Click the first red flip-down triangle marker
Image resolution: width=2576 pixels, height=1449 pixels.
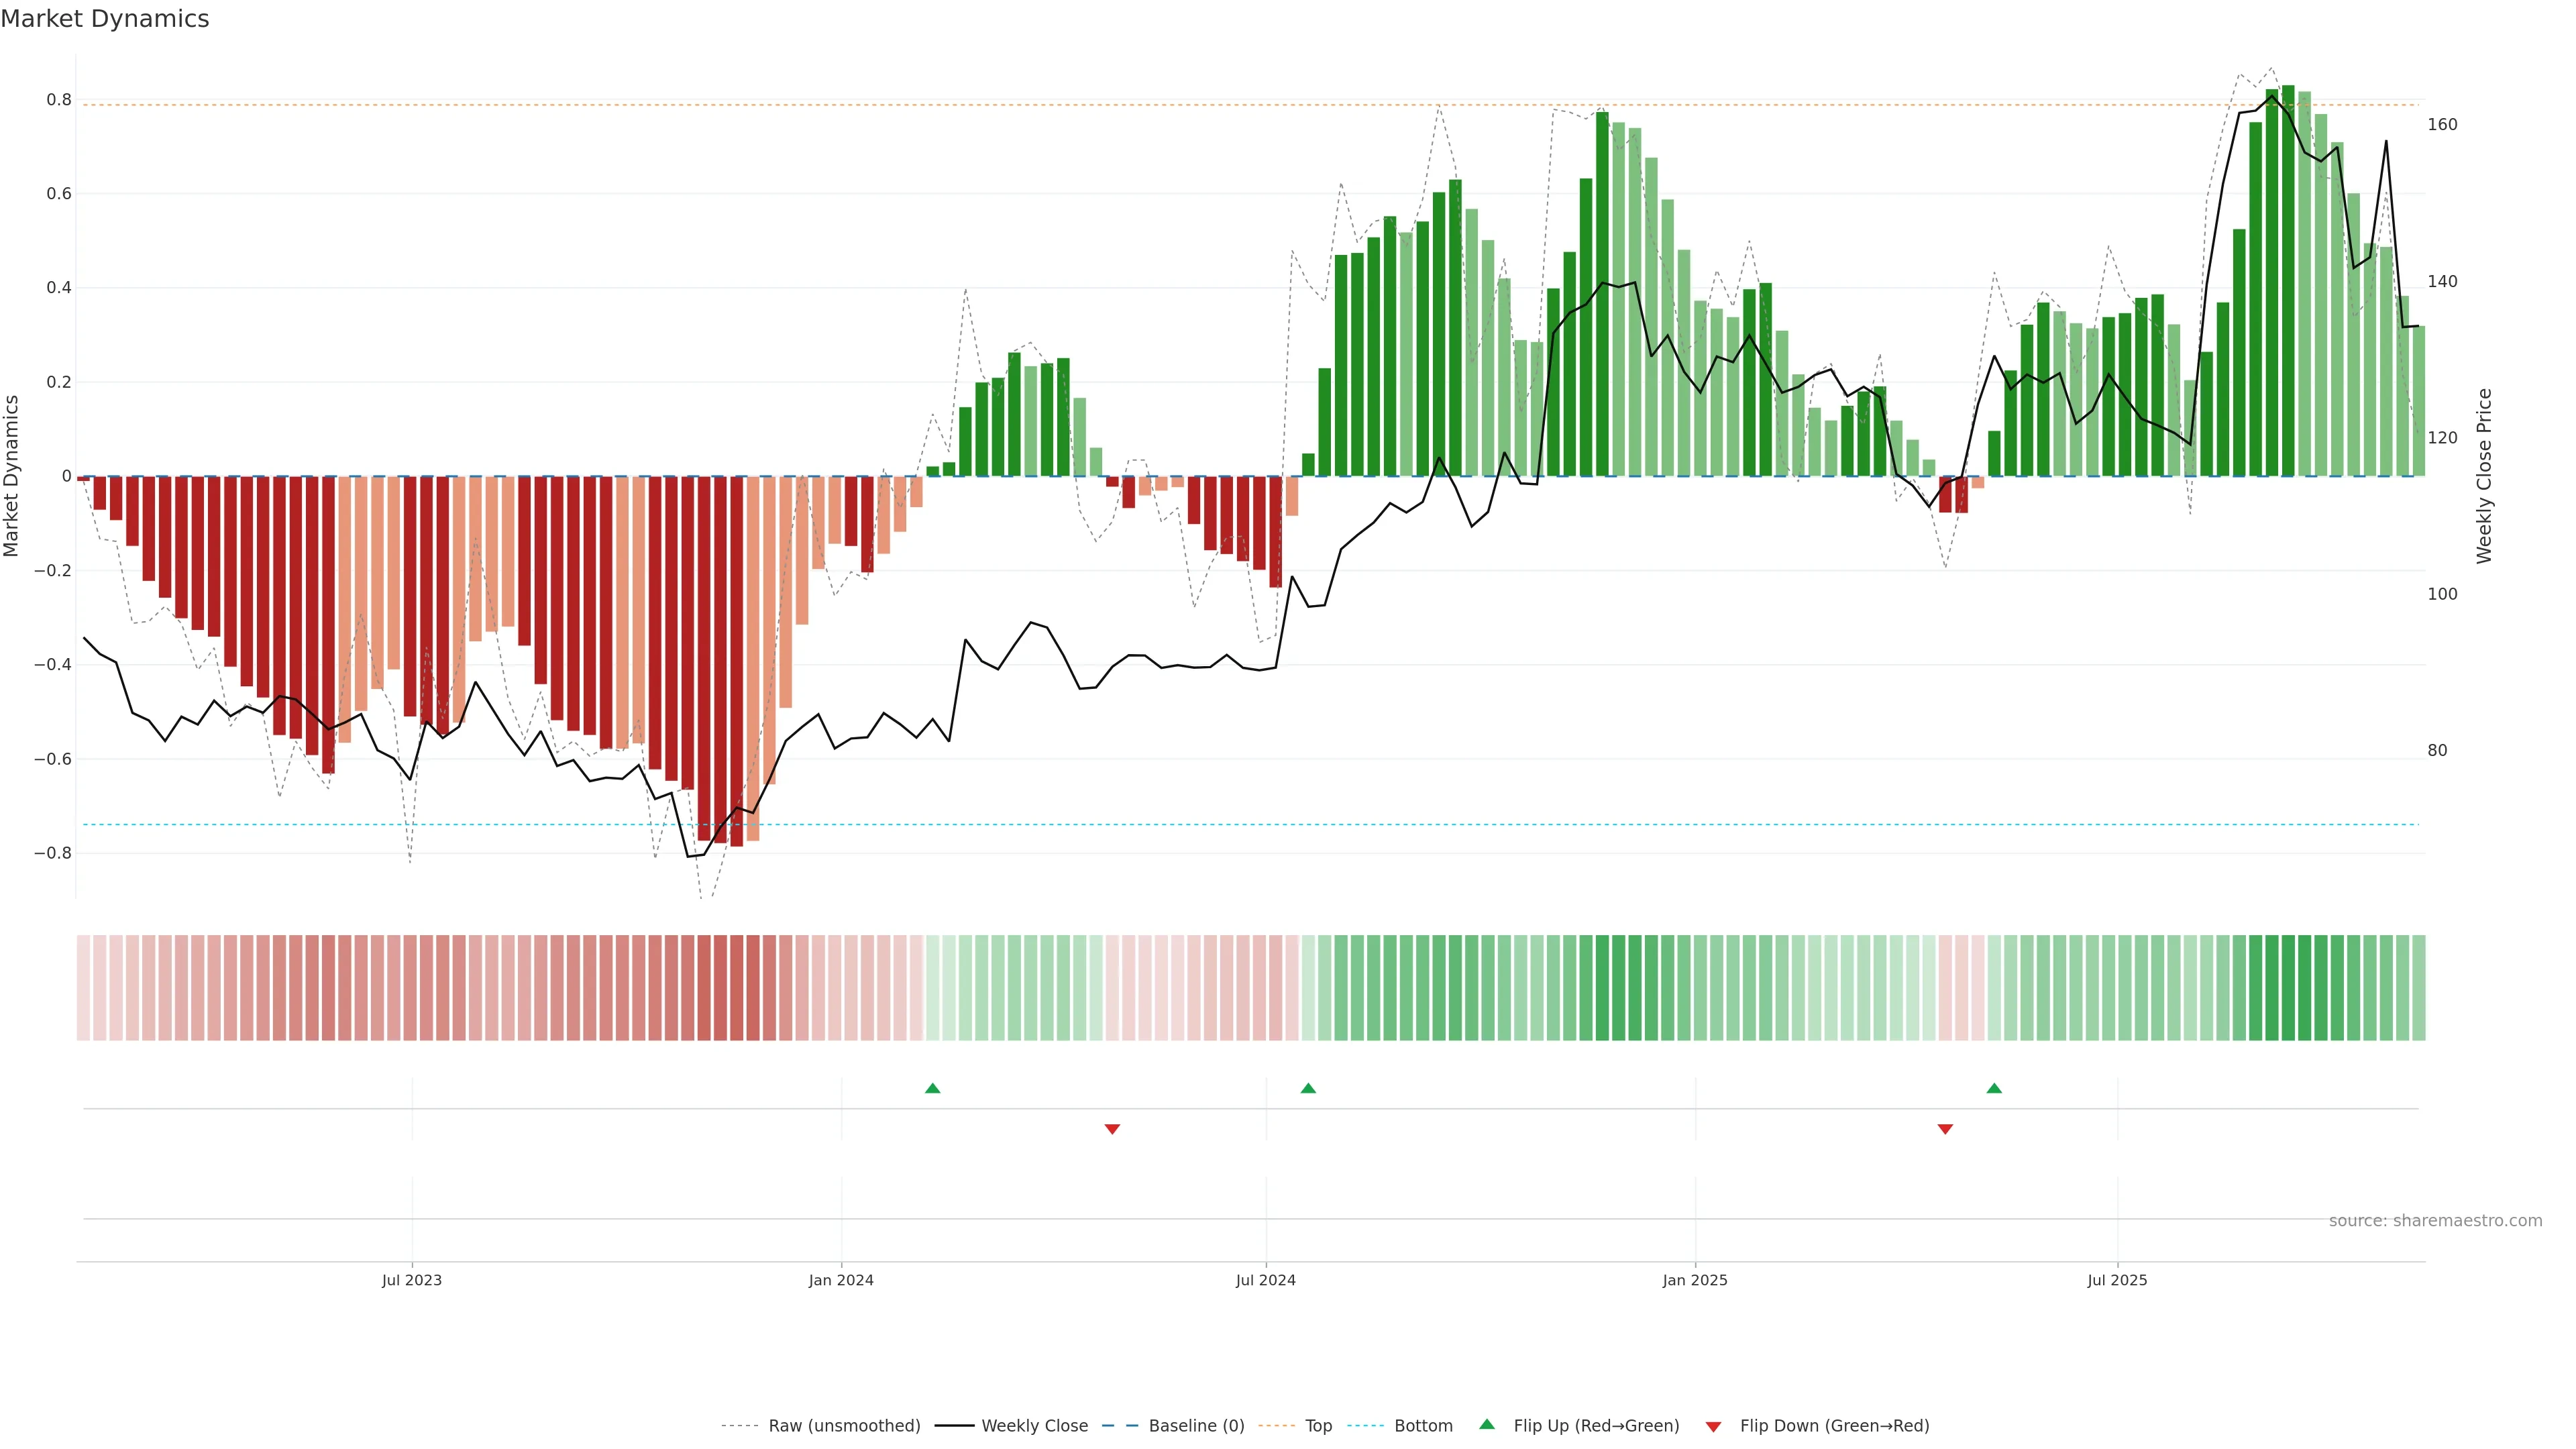pyautogui.click(x=1112, y=1129)
